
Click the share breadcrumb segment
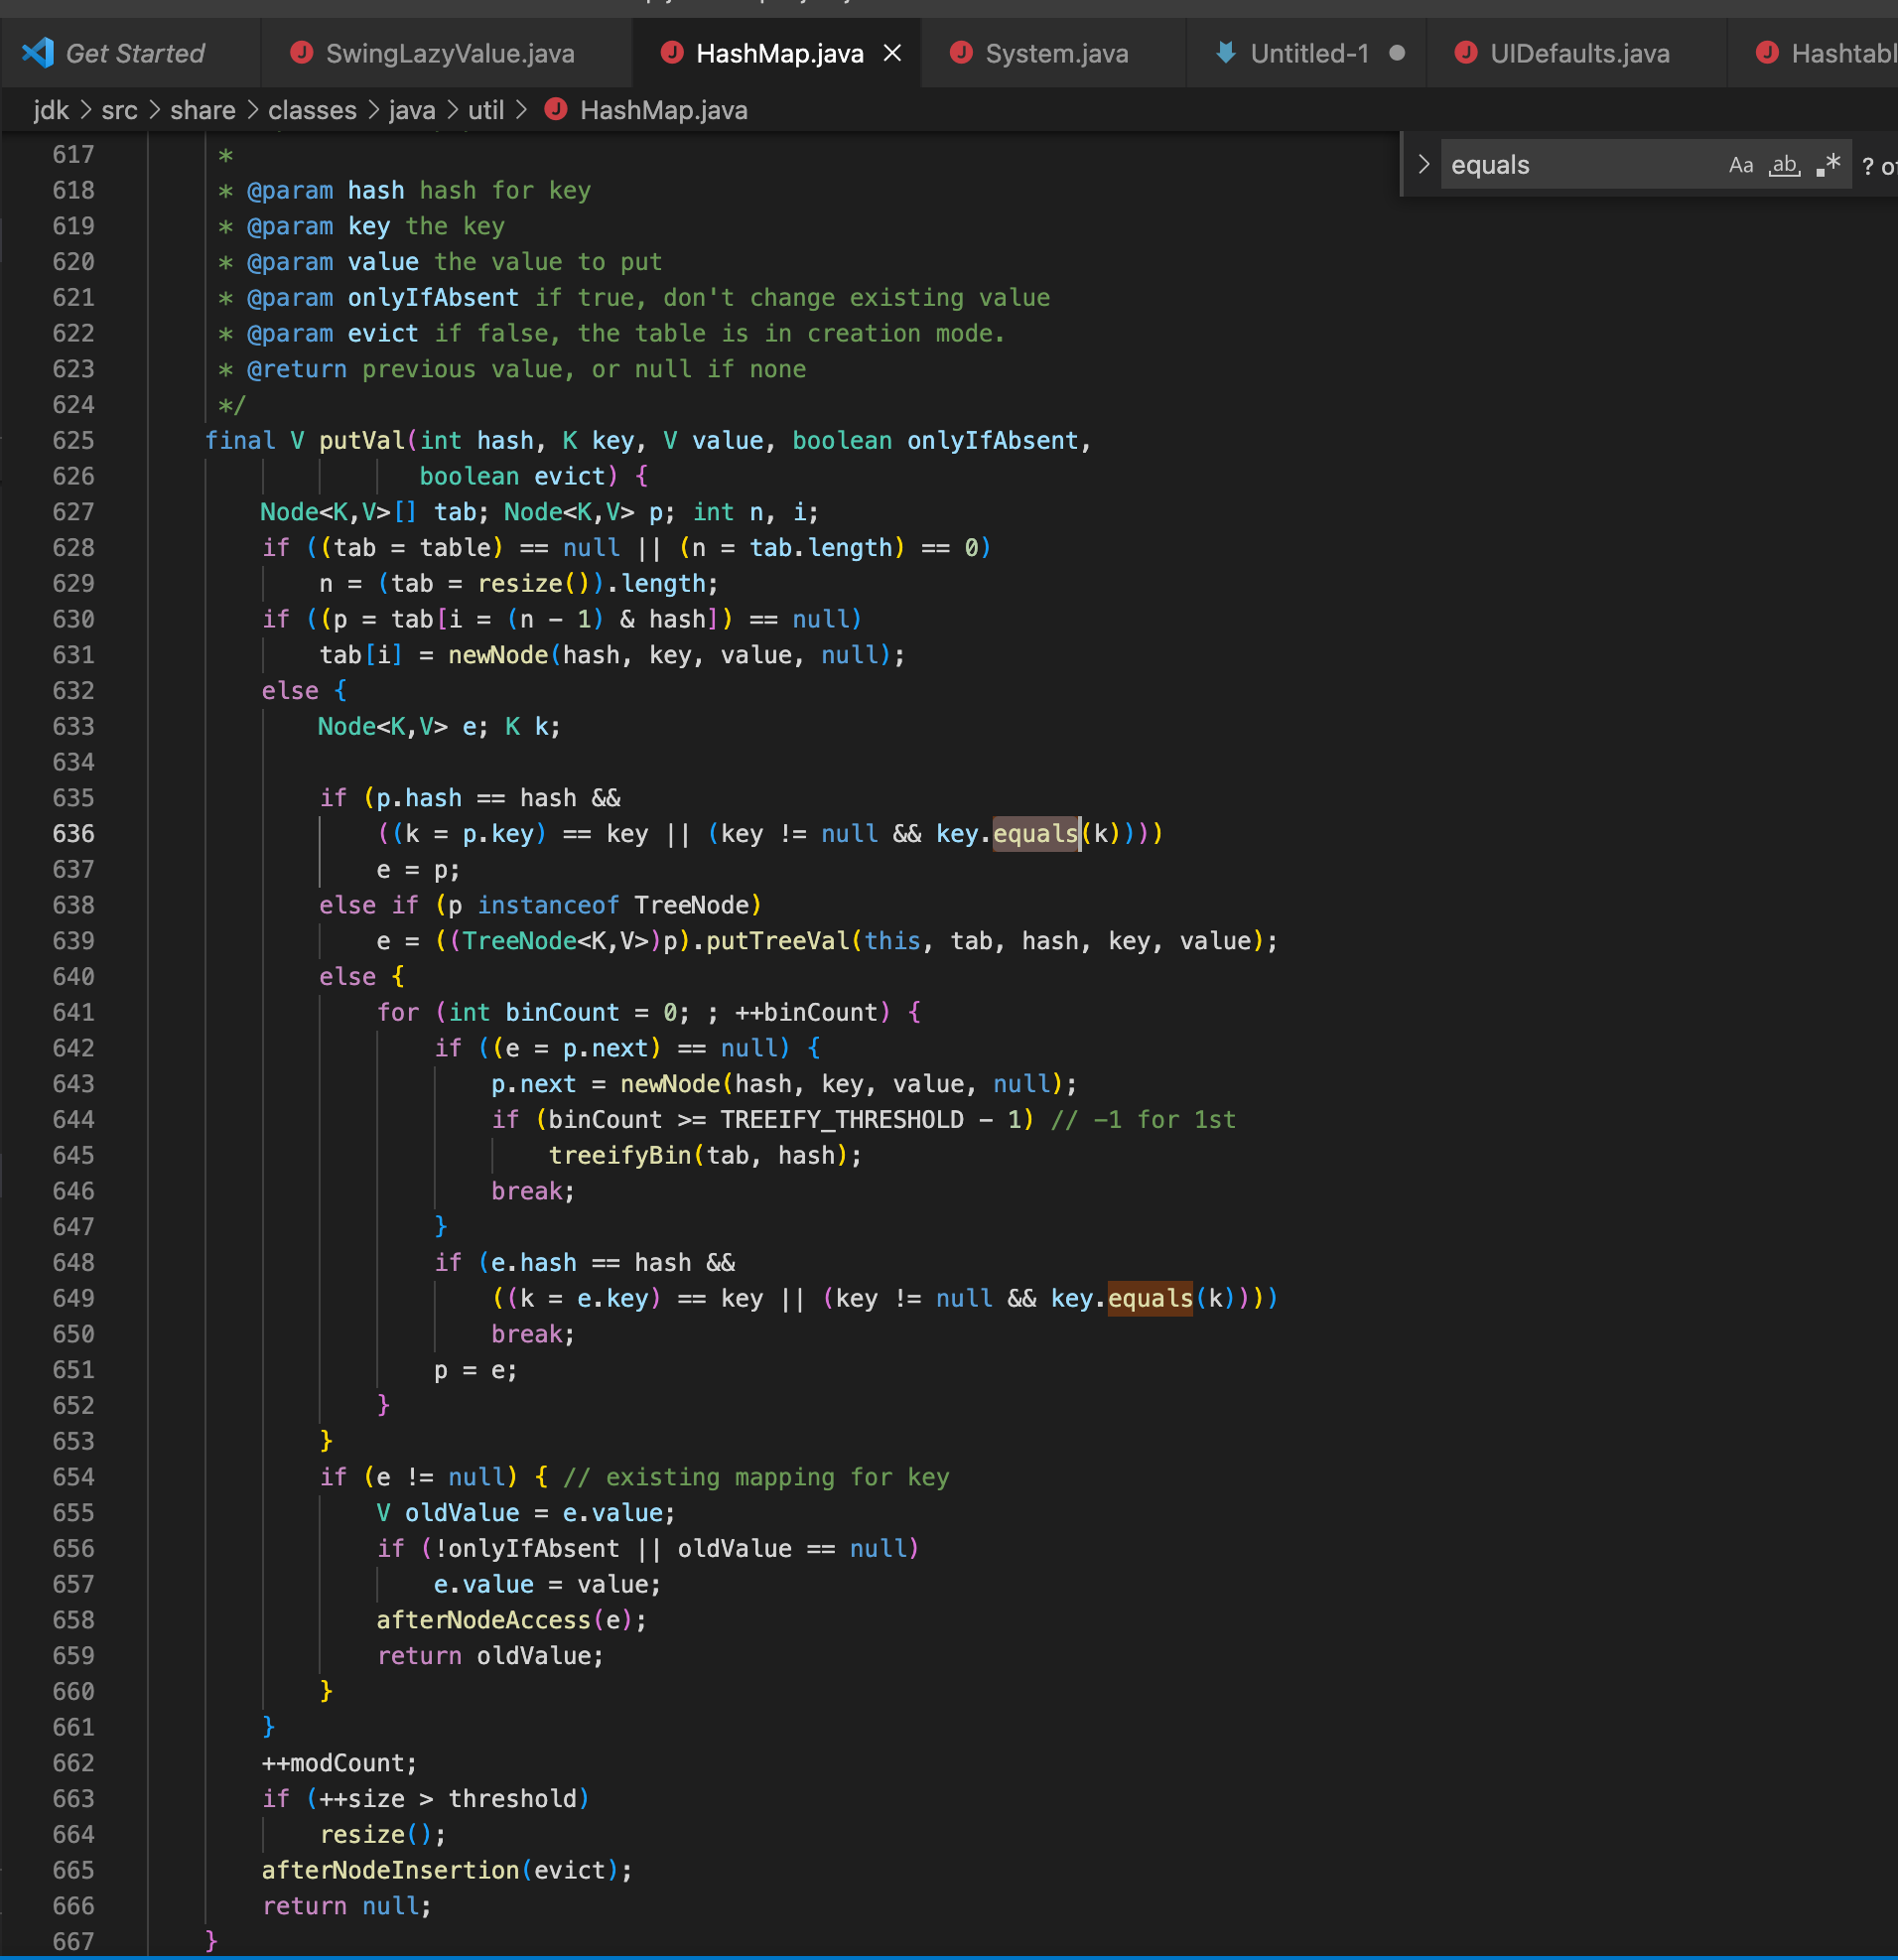click(x=202, y=110)
